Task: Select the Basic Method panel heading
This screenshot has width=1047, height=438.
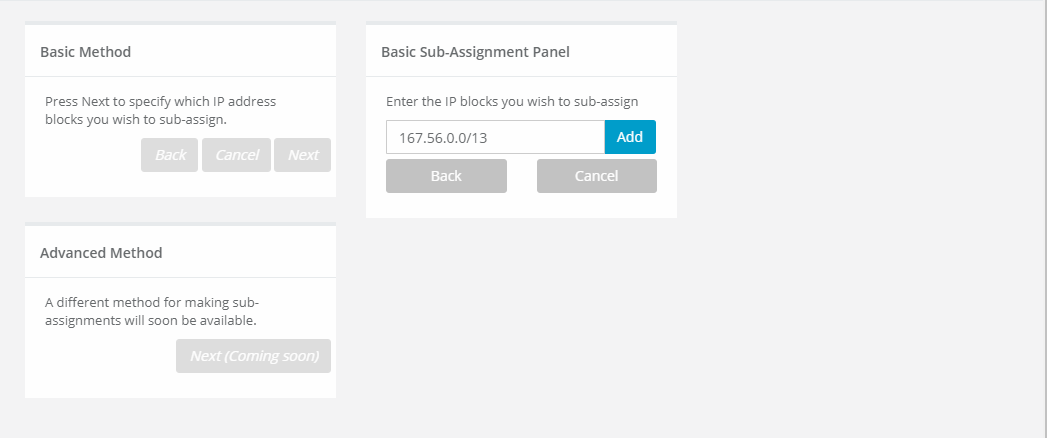Action: (x=85, y=51)
